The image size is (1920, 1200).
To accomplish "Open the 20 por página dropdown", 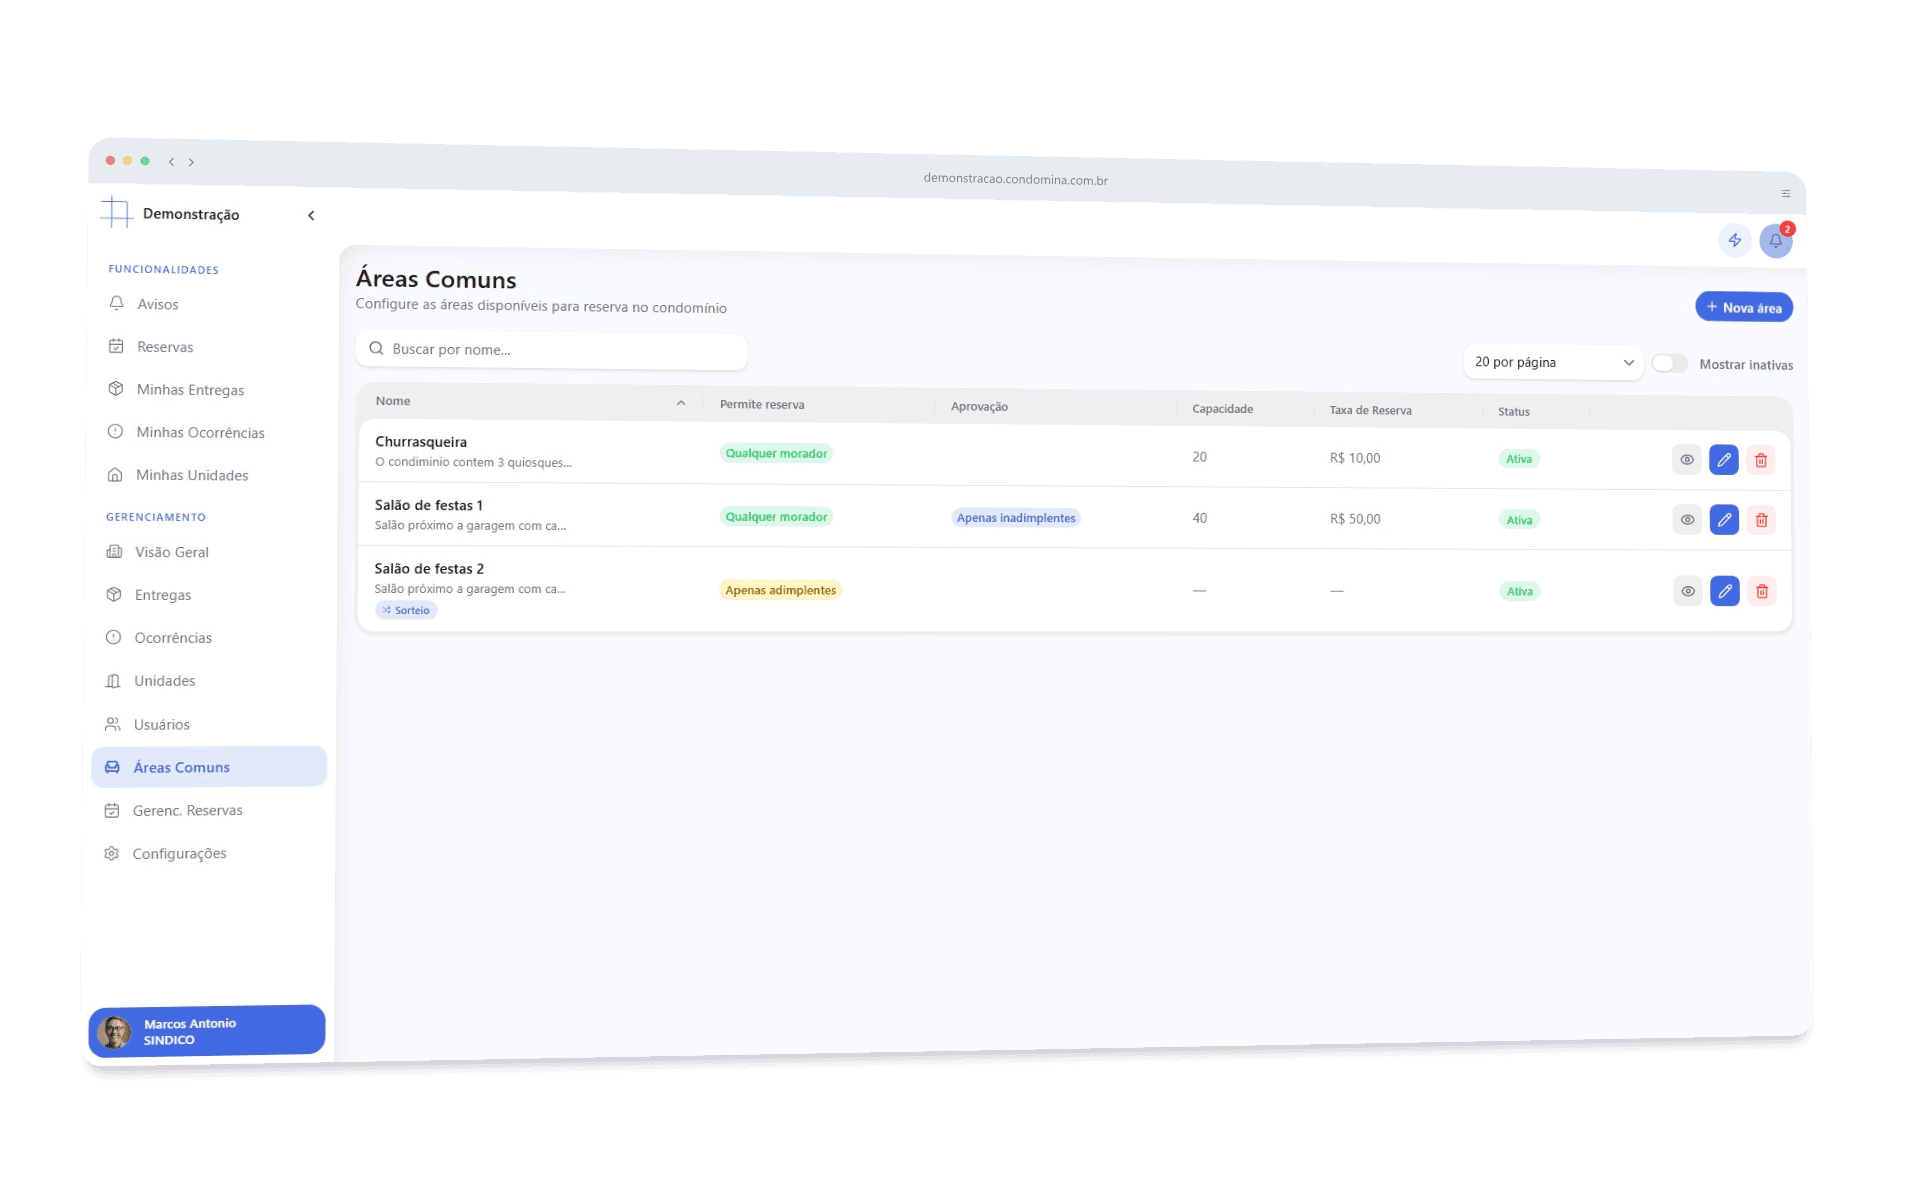I will 1553,362.
